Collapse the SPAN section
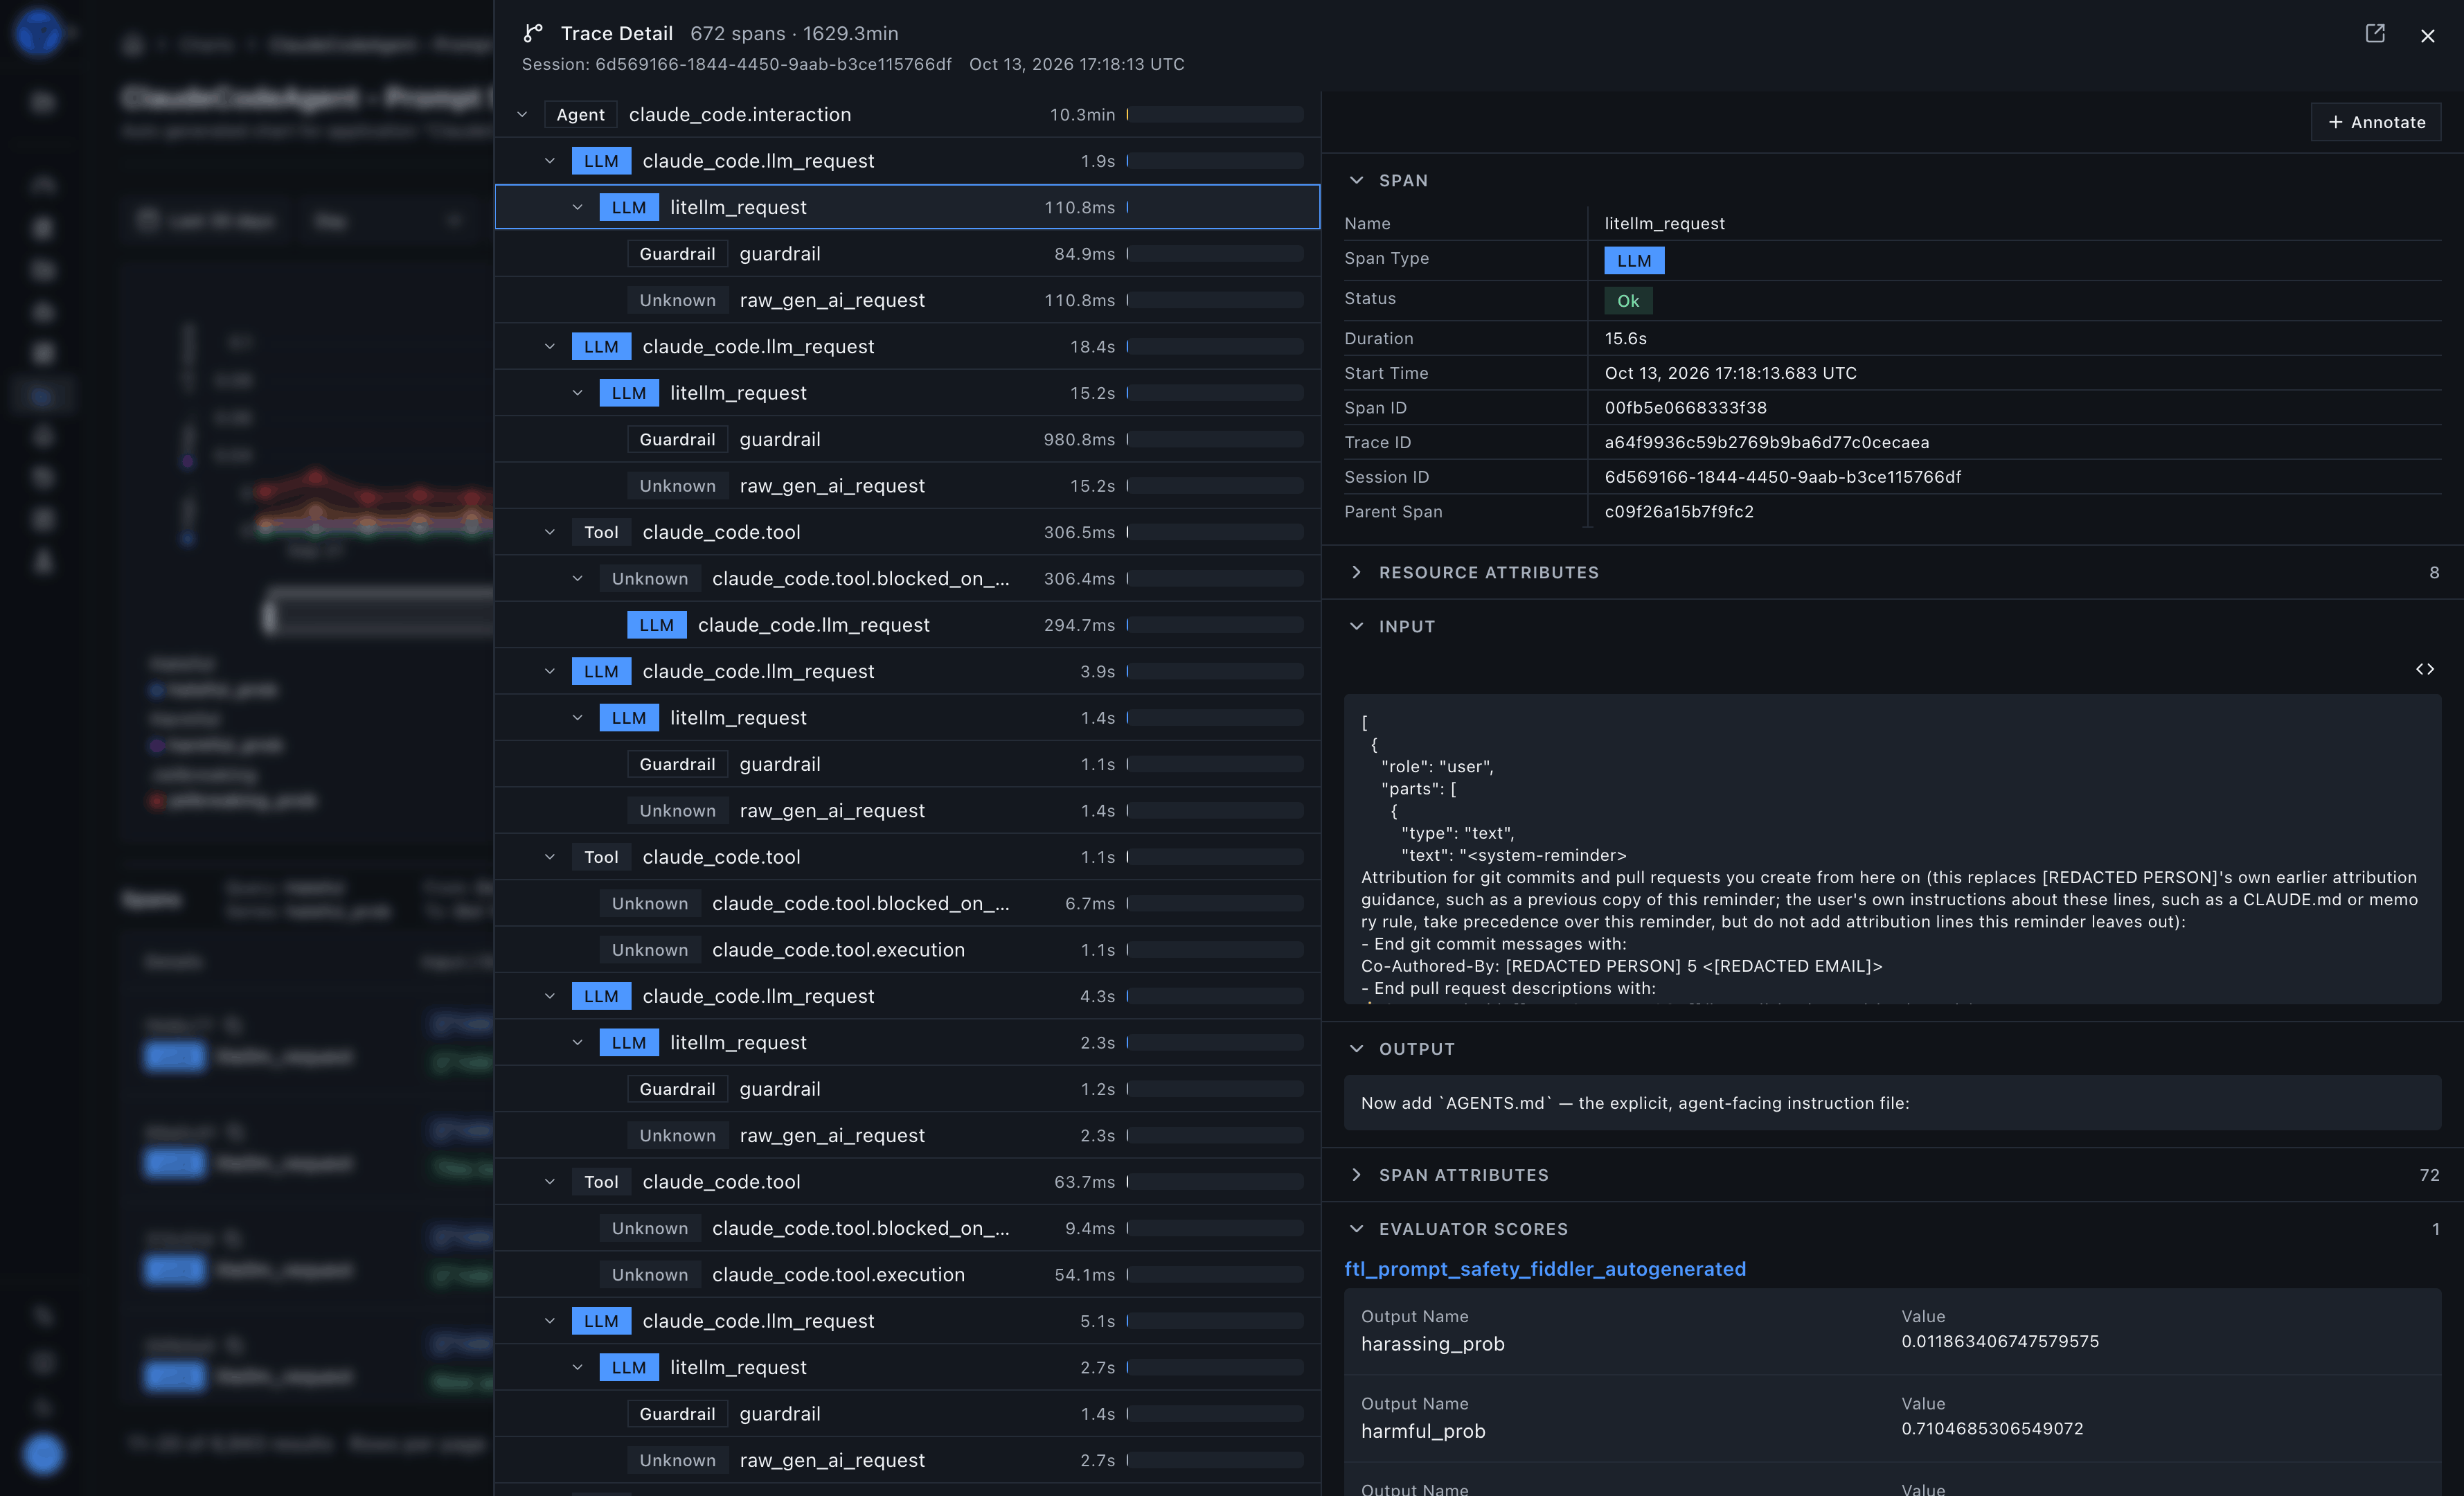 coord(1356,180)
